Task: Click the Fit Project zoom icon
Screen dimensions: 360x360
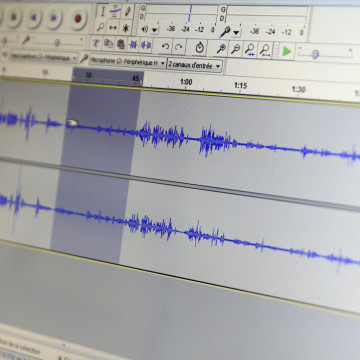Action: 265,51
